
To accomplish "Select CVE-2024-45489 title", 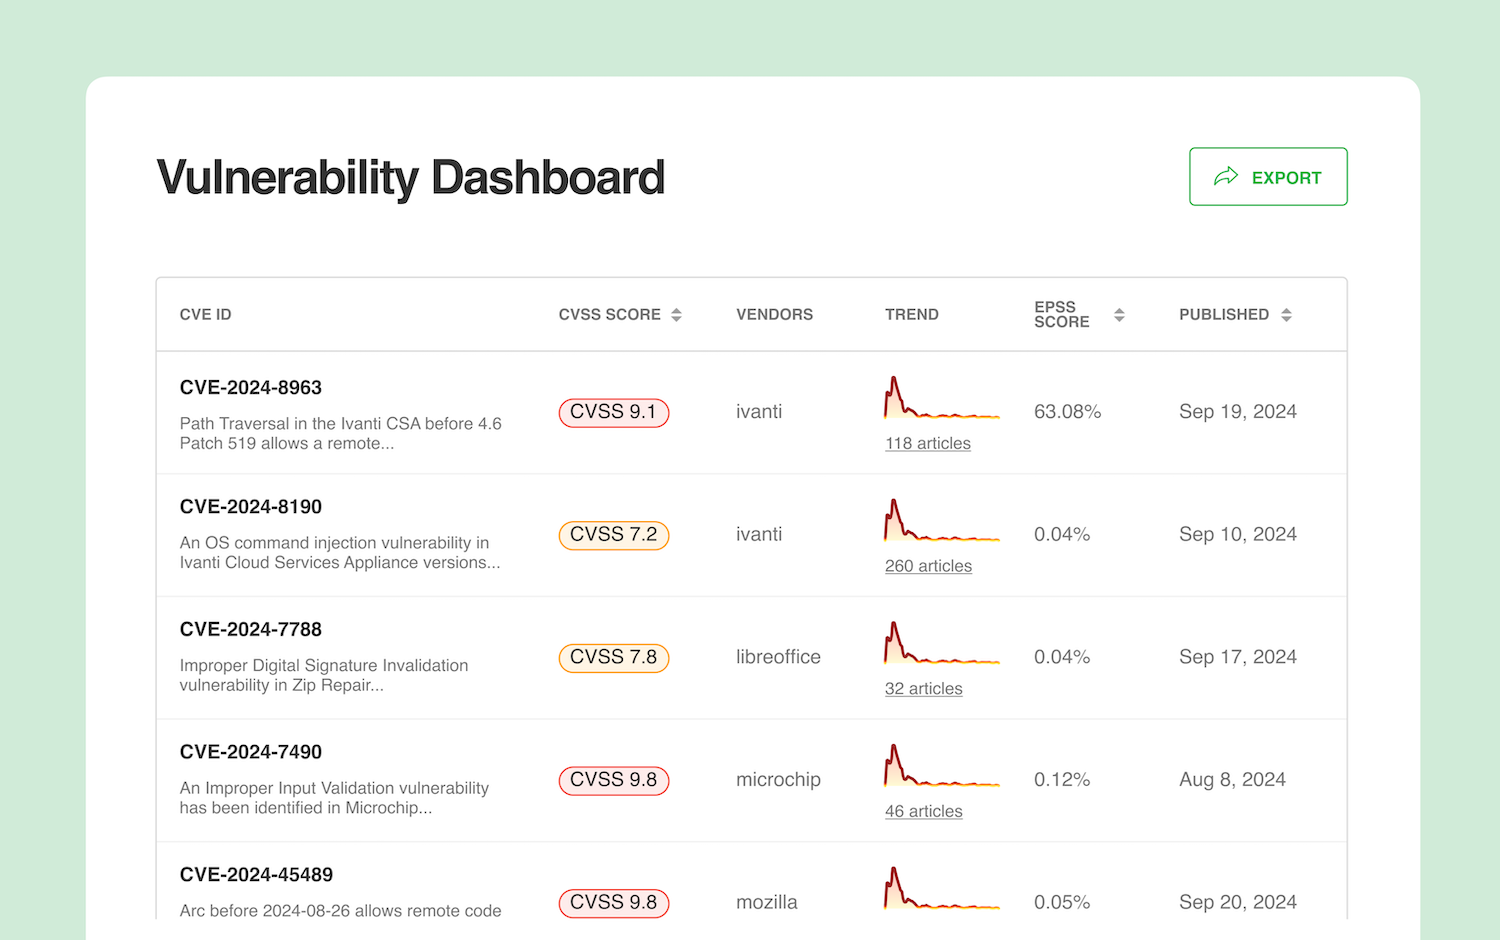I will tap(256, 875).
